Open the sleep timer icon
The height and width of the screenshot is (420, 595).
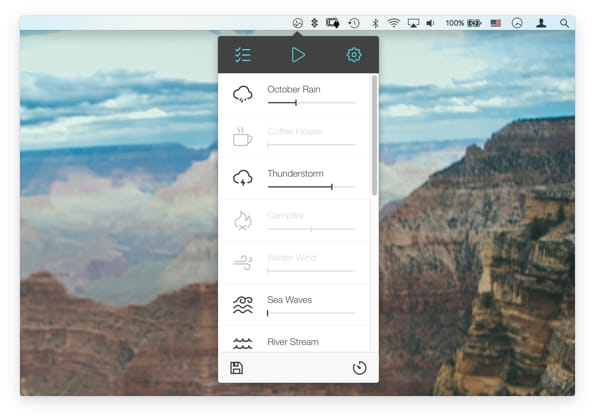[x=359, y=368]
